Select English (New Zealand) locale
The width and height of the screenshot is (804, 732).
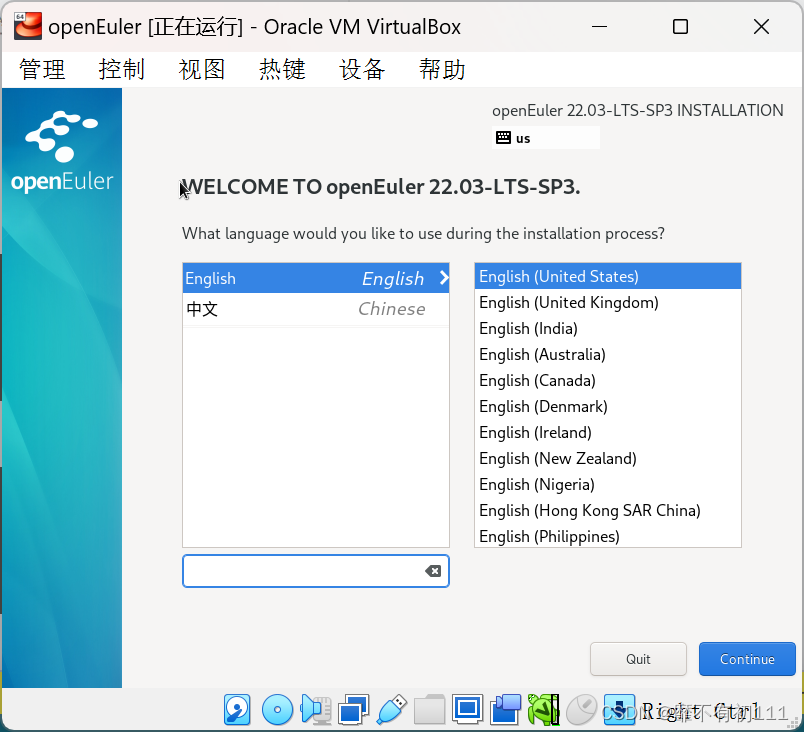pyautogui.click(x=608, y=458)
